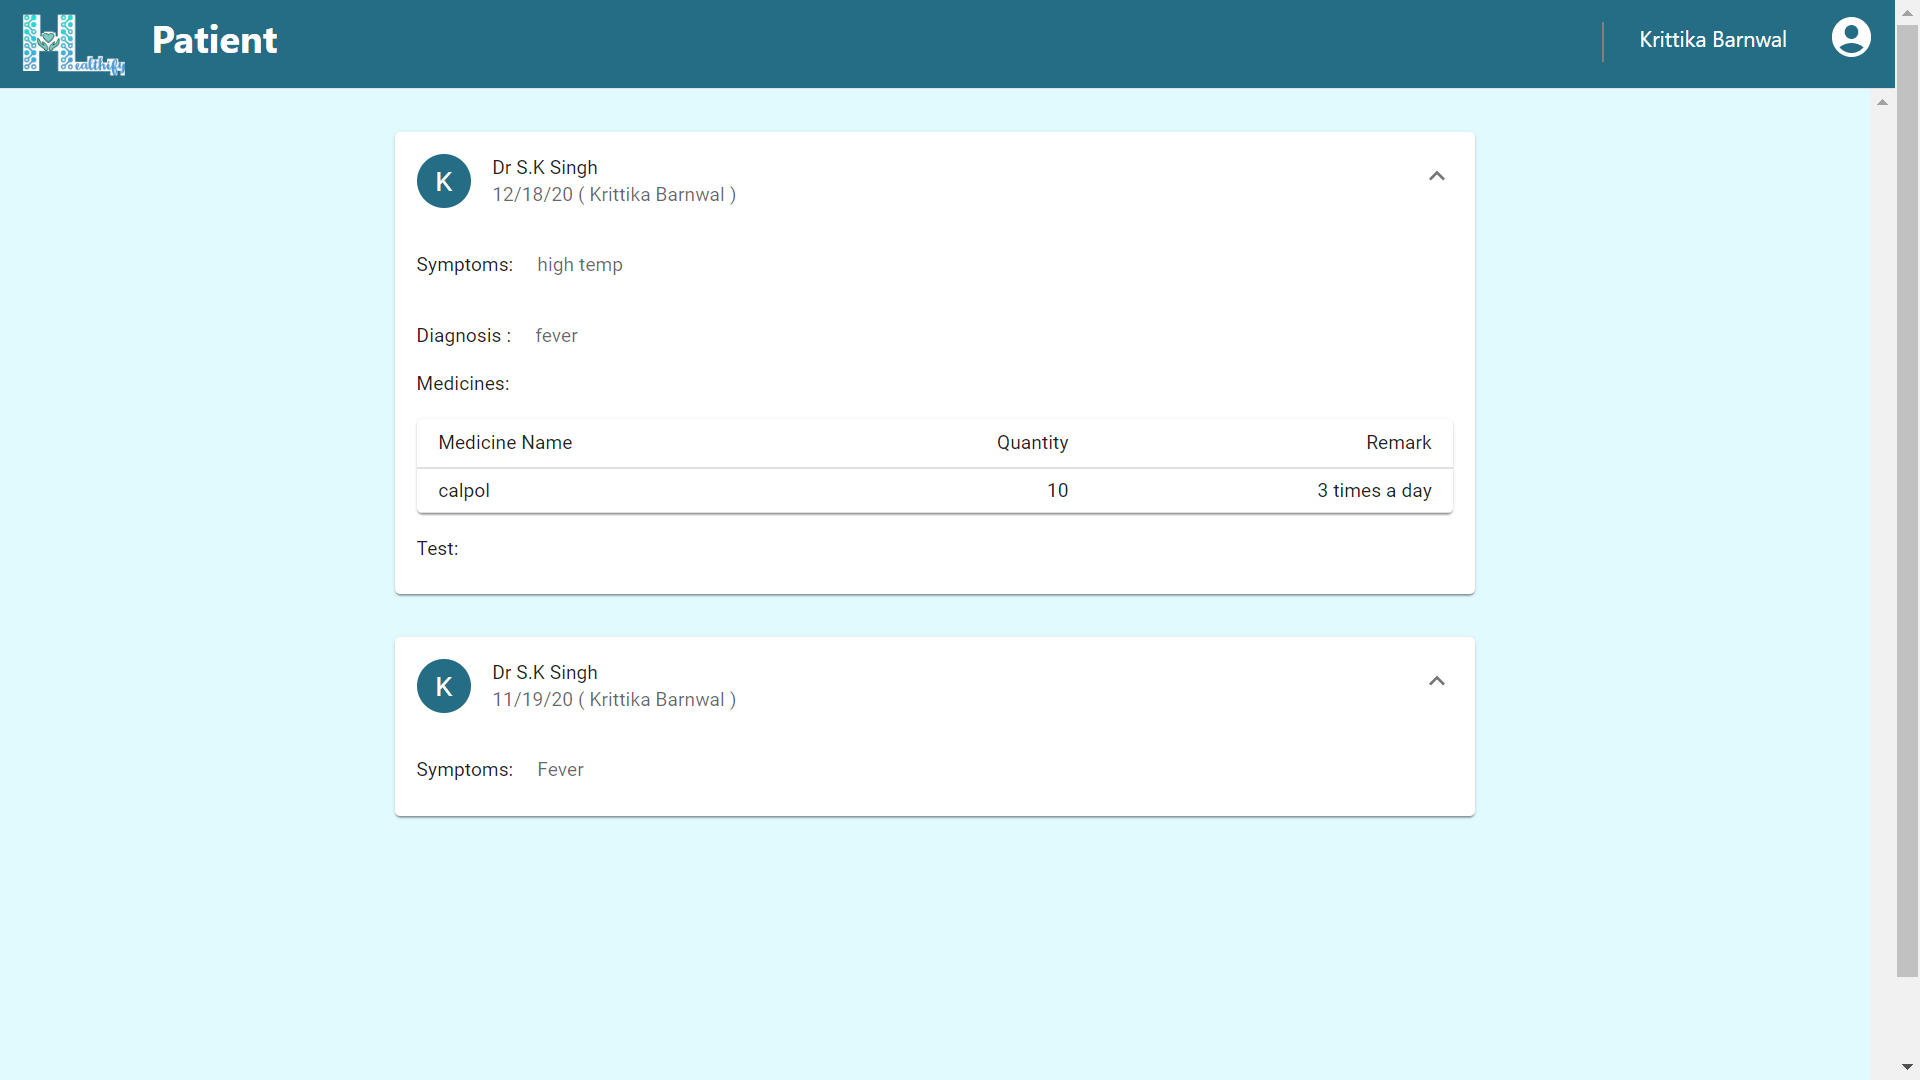The width and height of the screenshot is (1920, 1080).
Task: Click the calpol medicine row
Action: click(464, 491)
